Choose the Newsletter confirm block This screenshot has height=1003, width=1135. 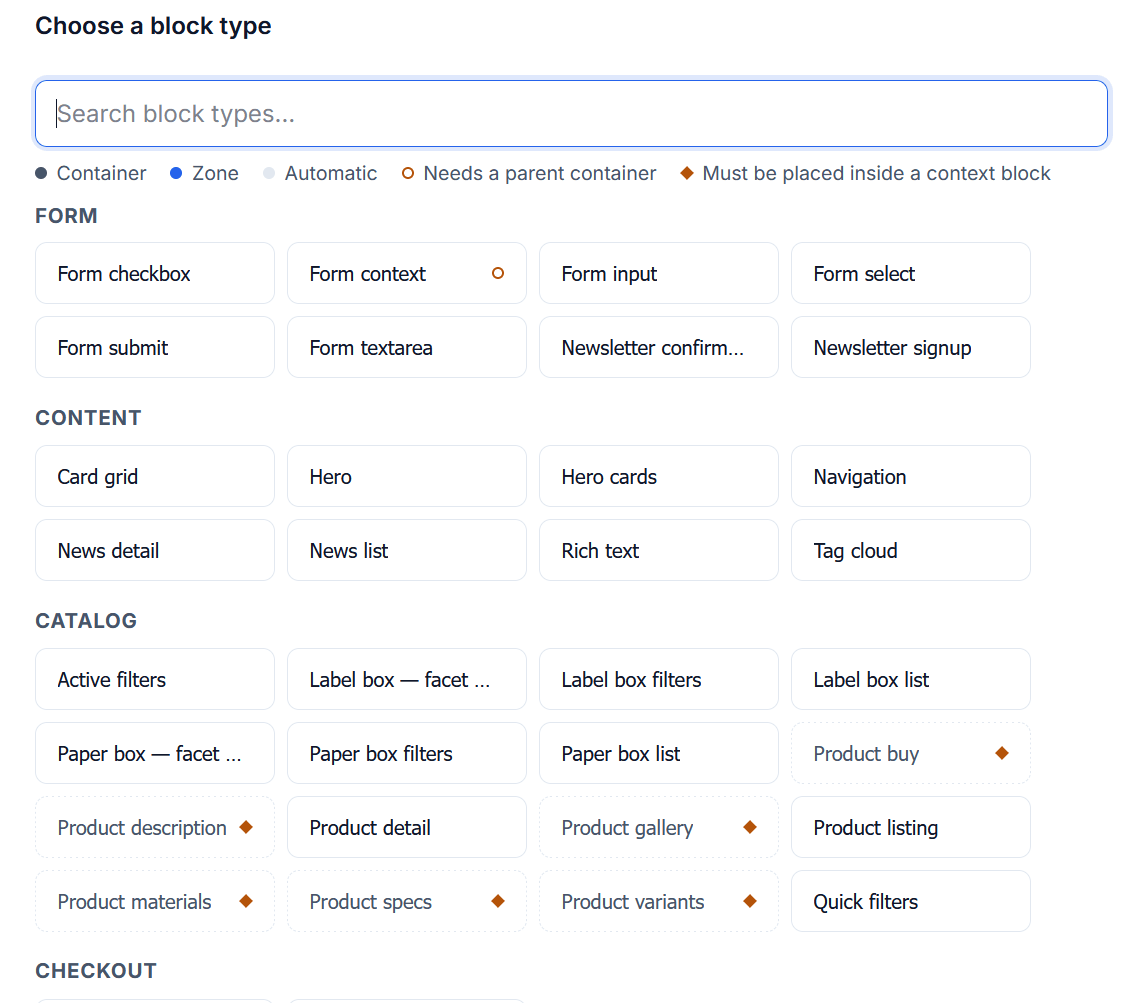coord(659,347)
